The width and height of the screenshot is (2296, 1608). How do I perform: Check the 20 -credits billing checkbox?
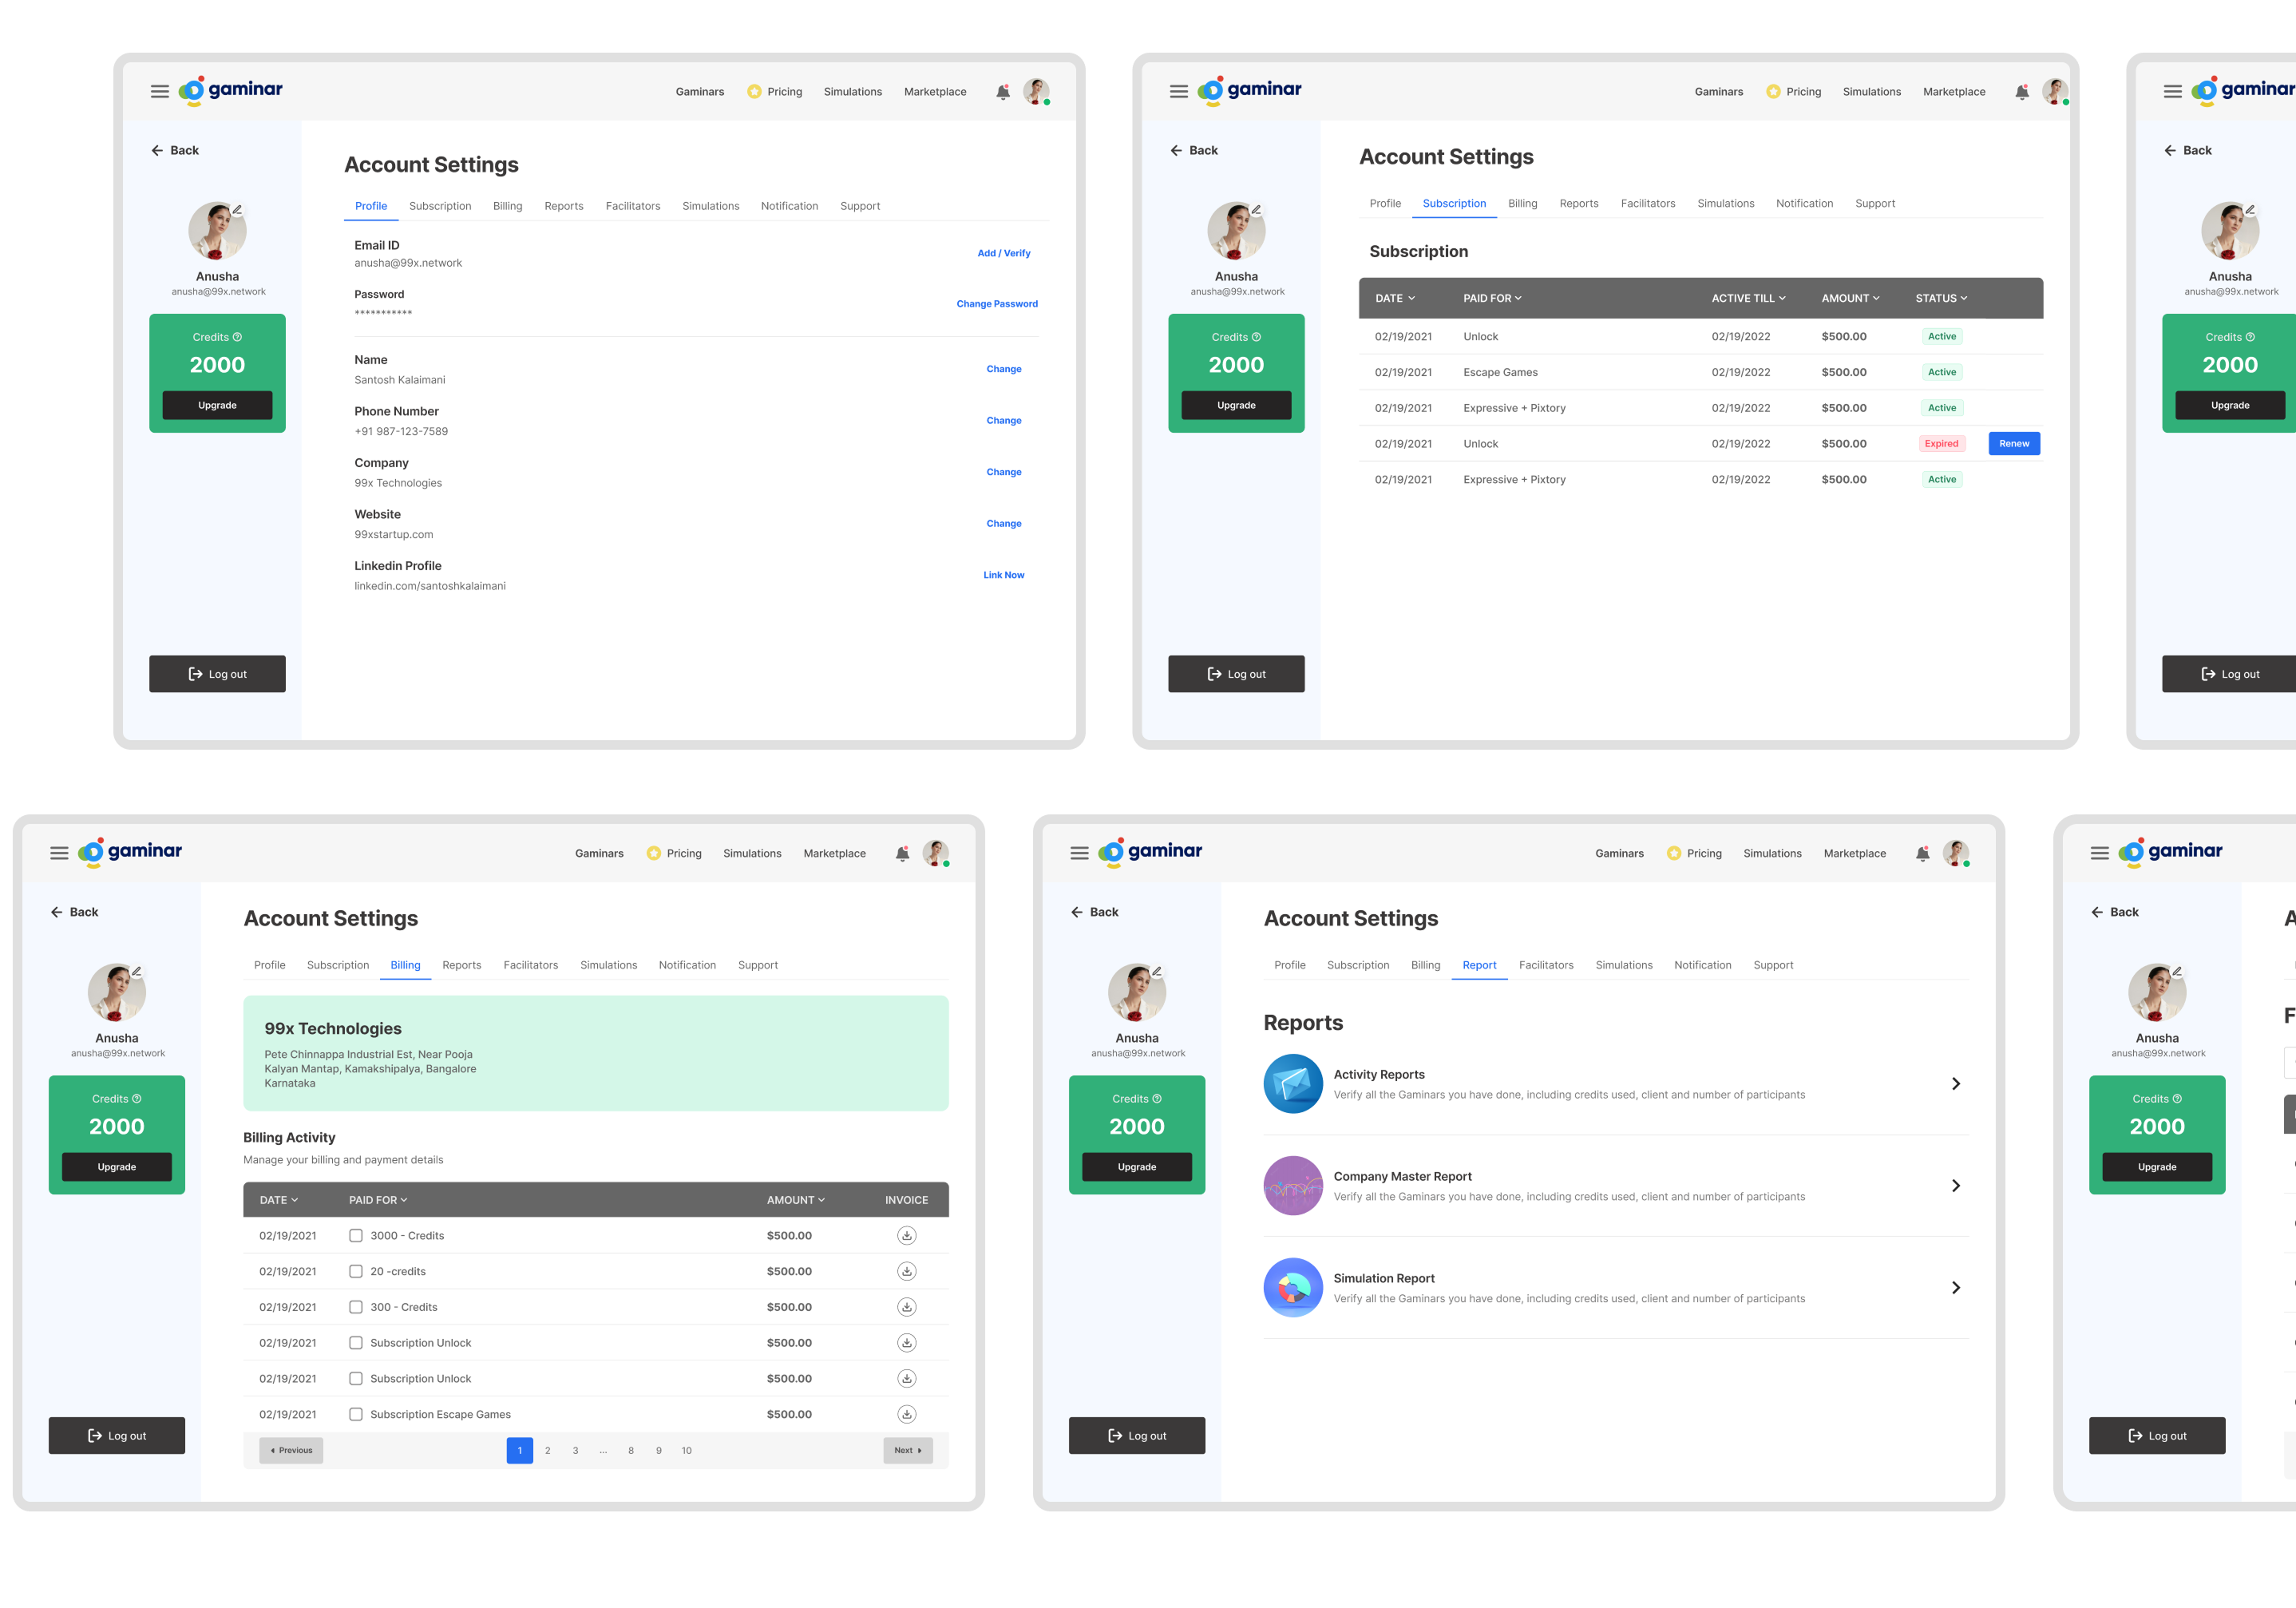[x=356, y=1271]
